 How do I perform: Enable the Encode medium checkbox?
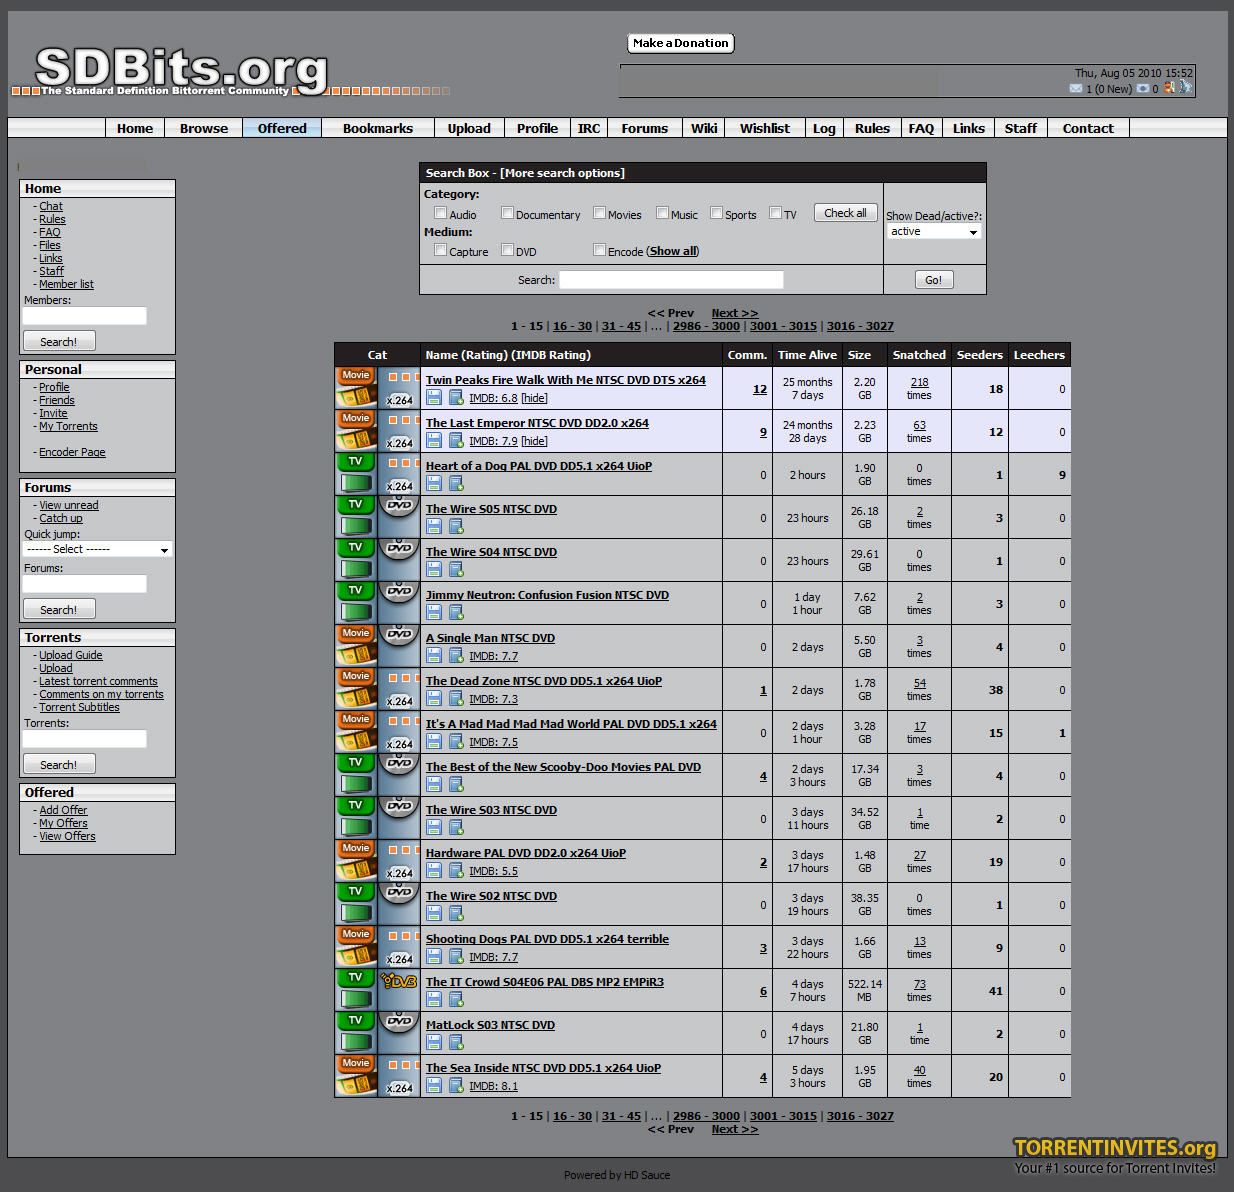click(x=599, y=250)
